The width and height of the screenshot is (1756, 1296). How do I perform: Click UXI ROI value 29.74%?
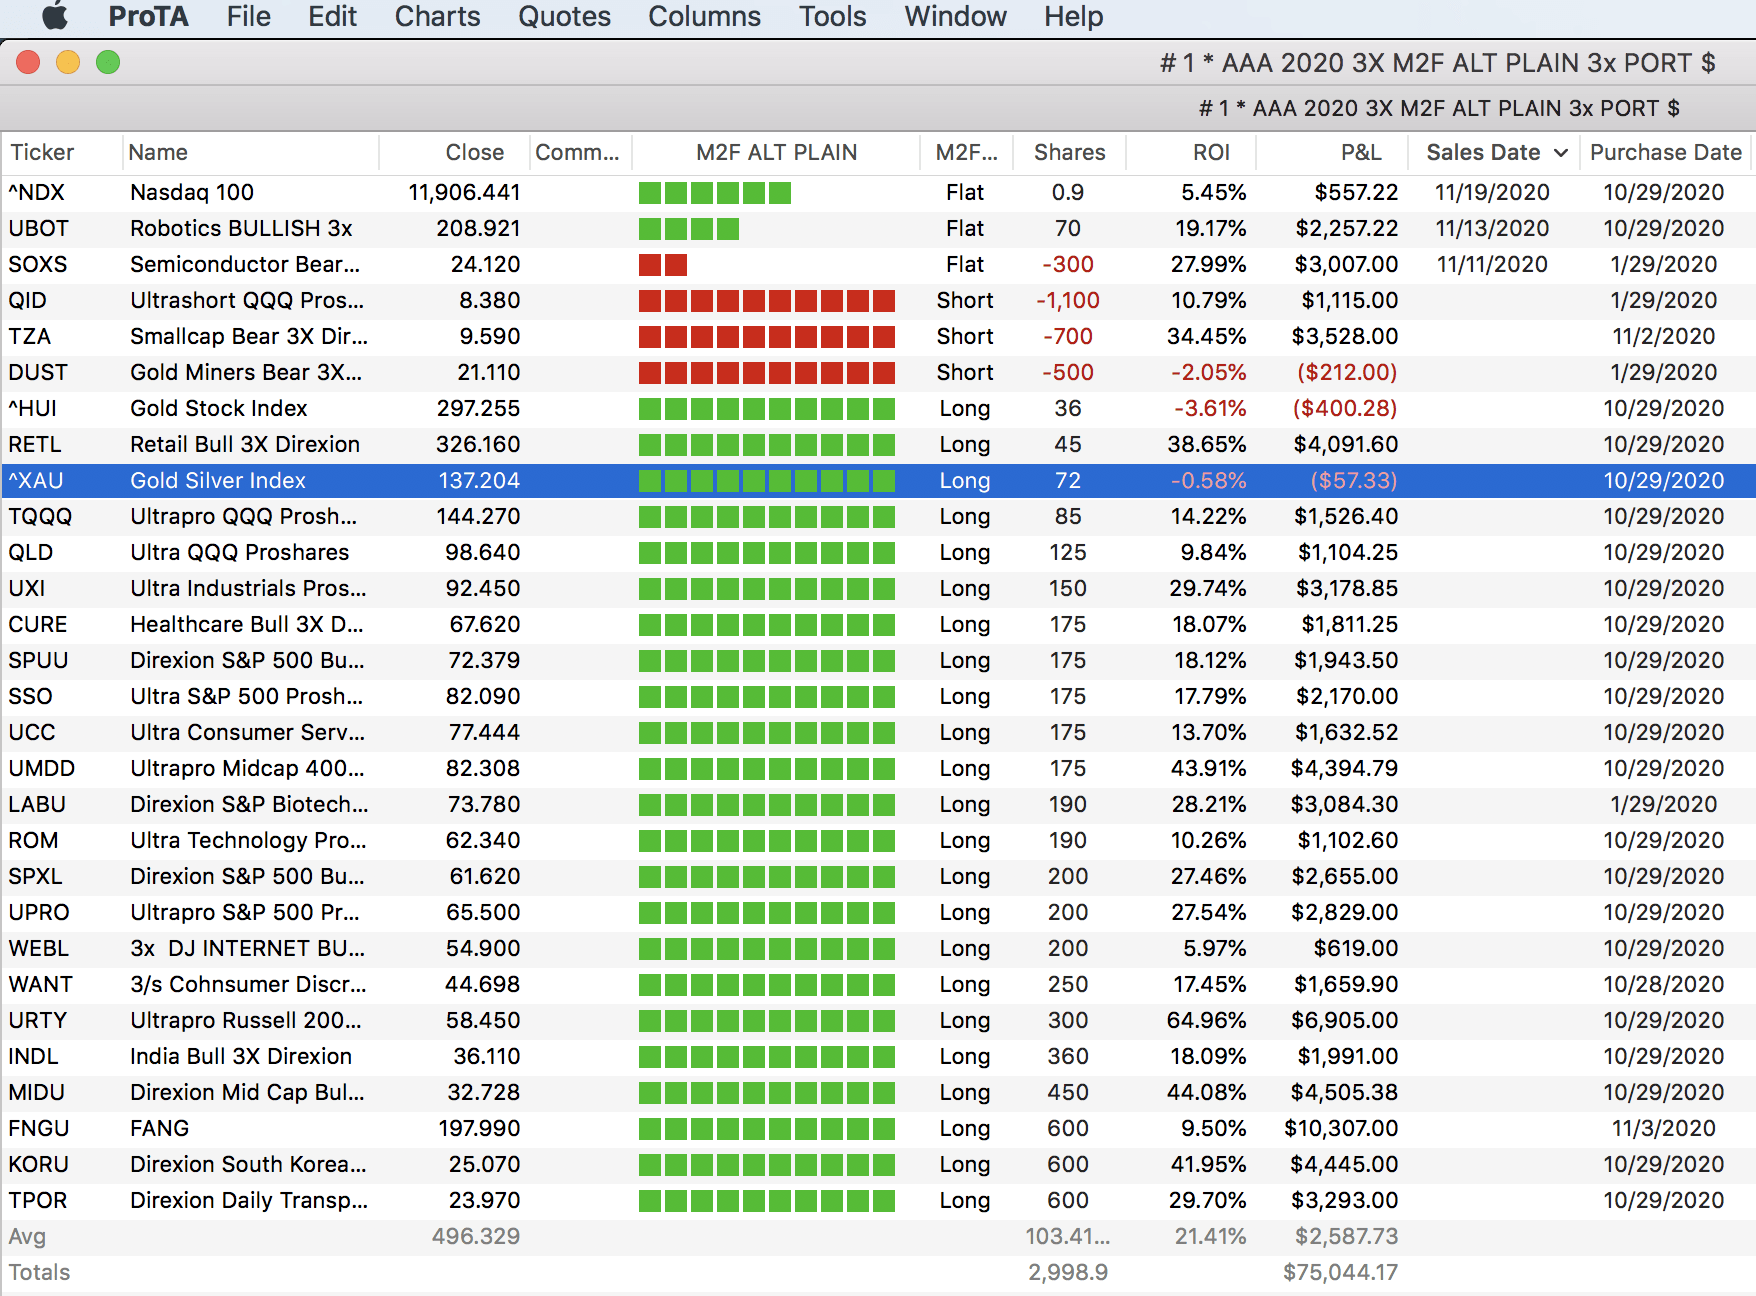click(x=1208, y=588)
